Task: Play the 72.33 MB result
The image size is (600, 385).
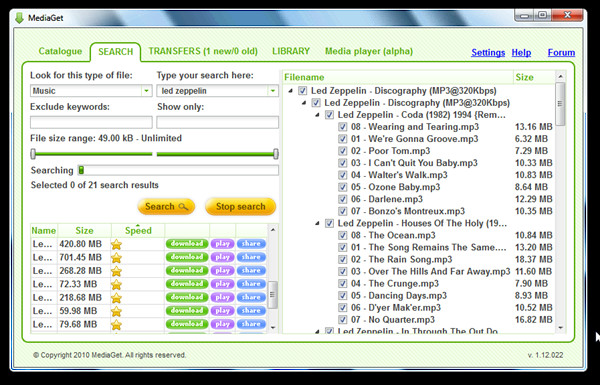Action: pos(222,284)
